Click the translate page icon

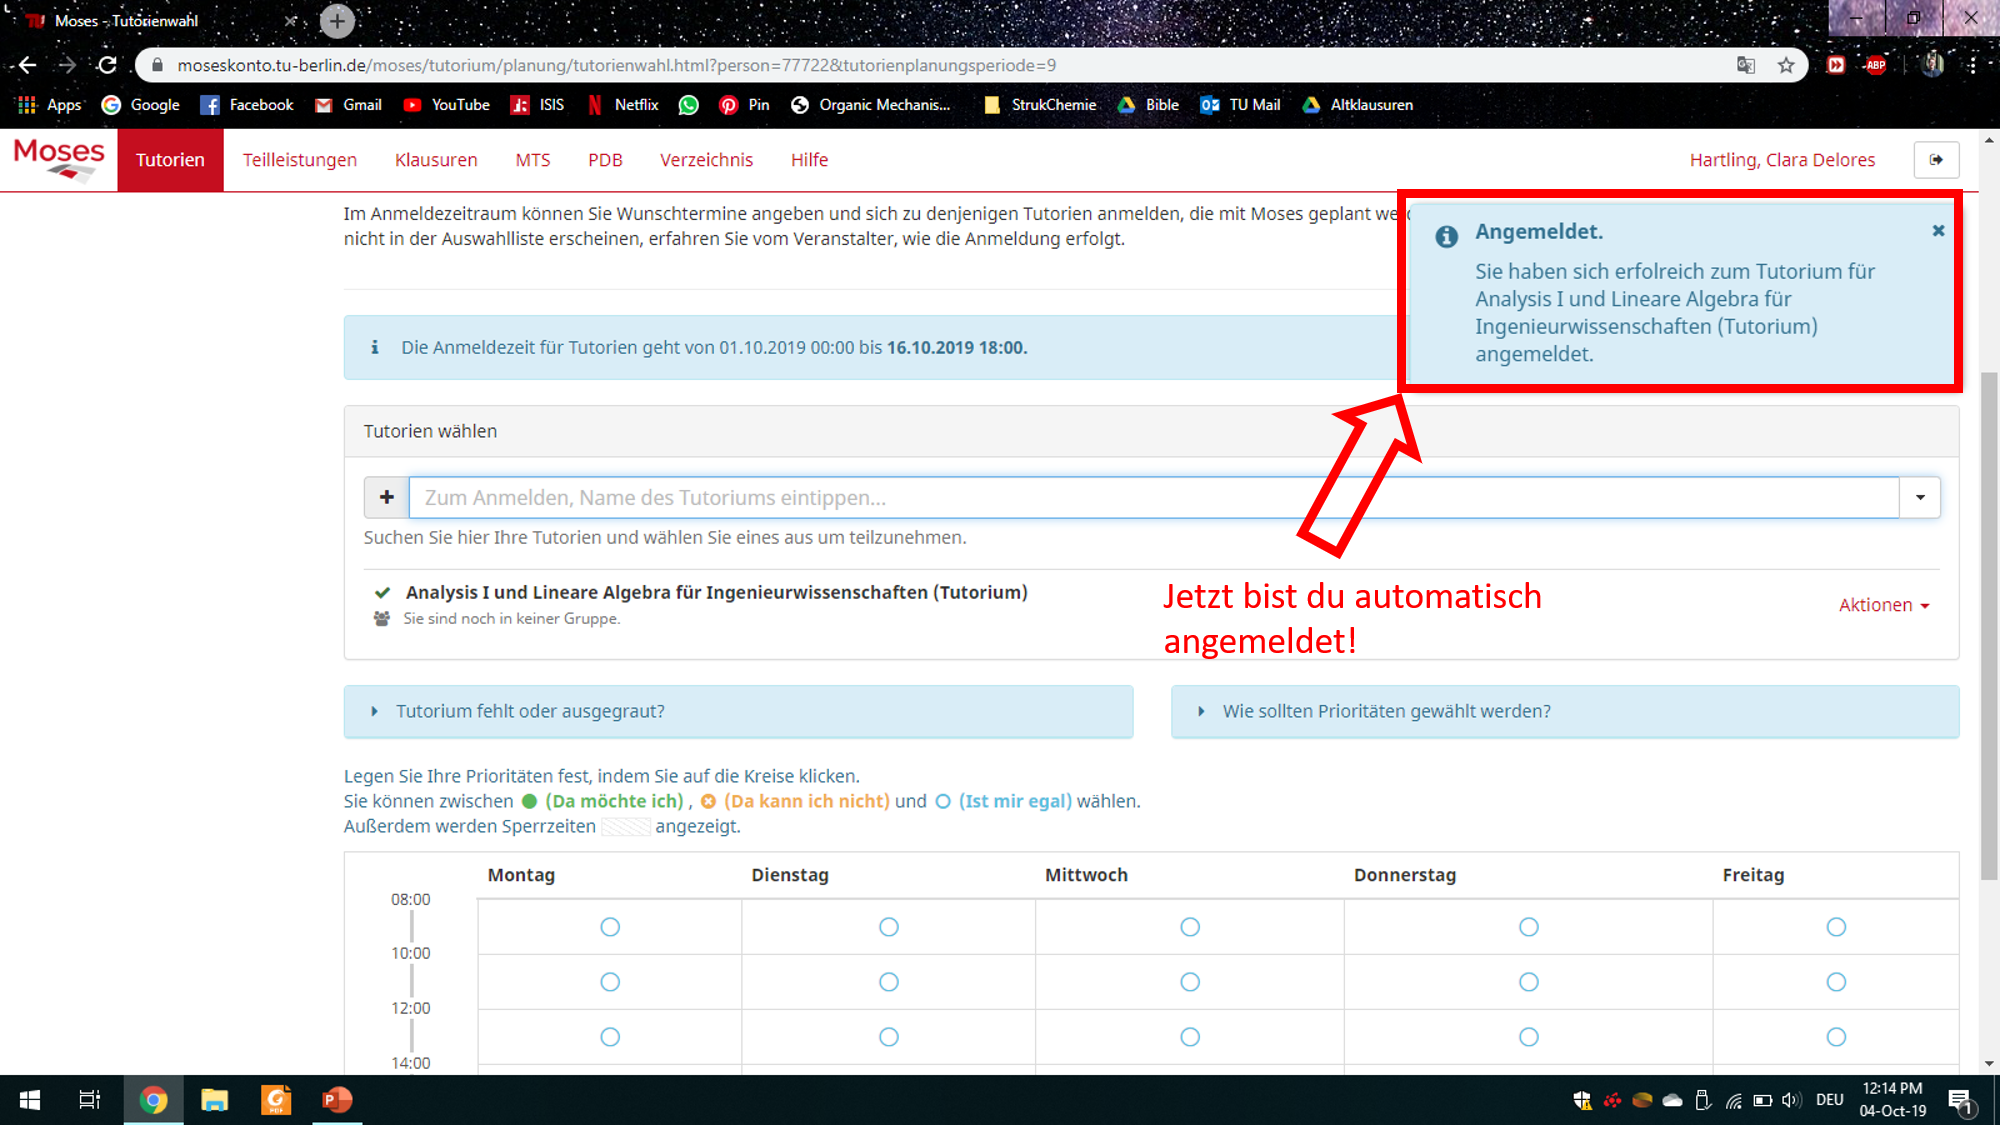click(x=1746, y=65)
